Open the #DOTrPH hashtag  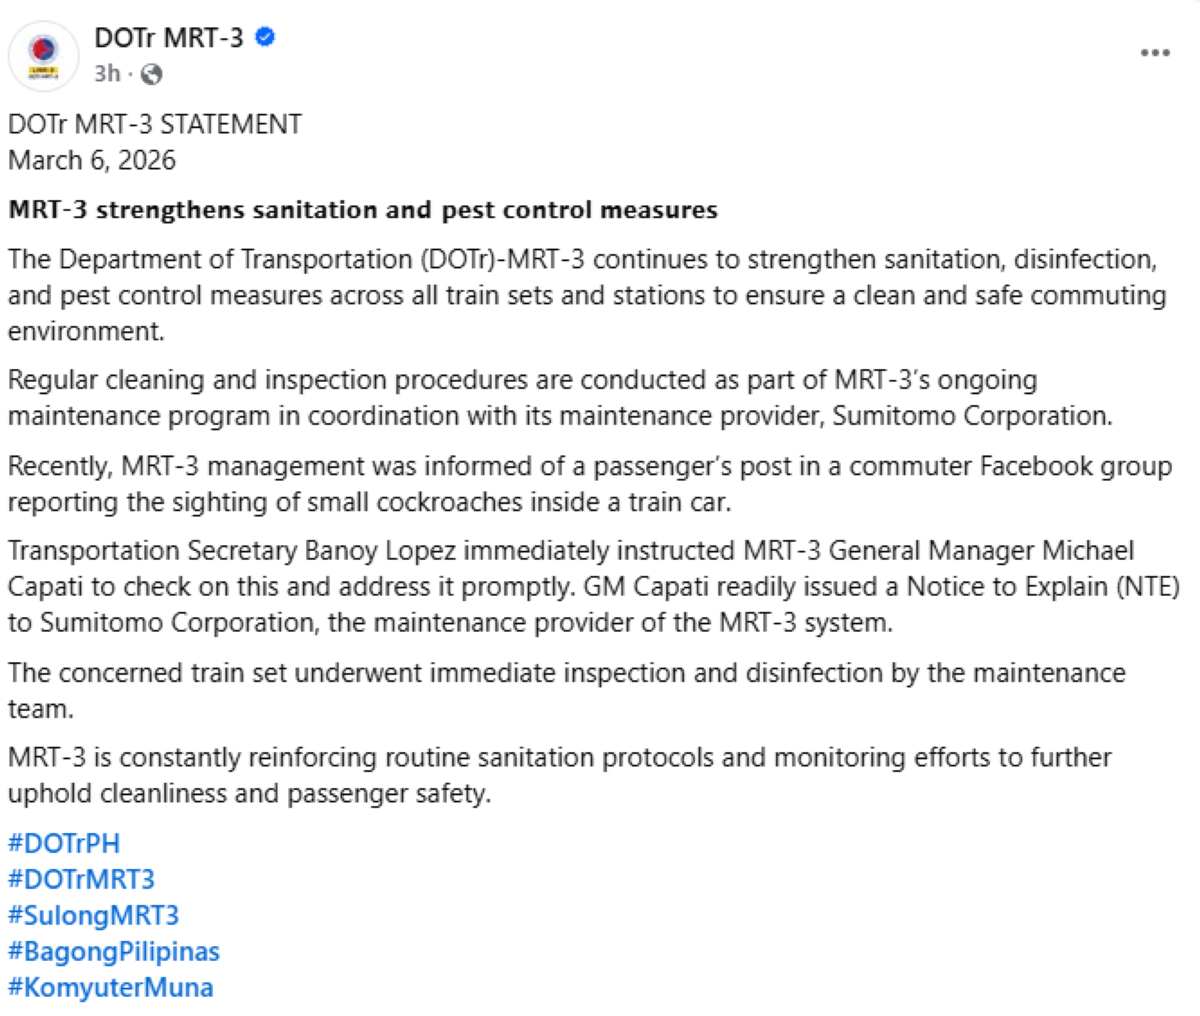[x=64, y=843]
